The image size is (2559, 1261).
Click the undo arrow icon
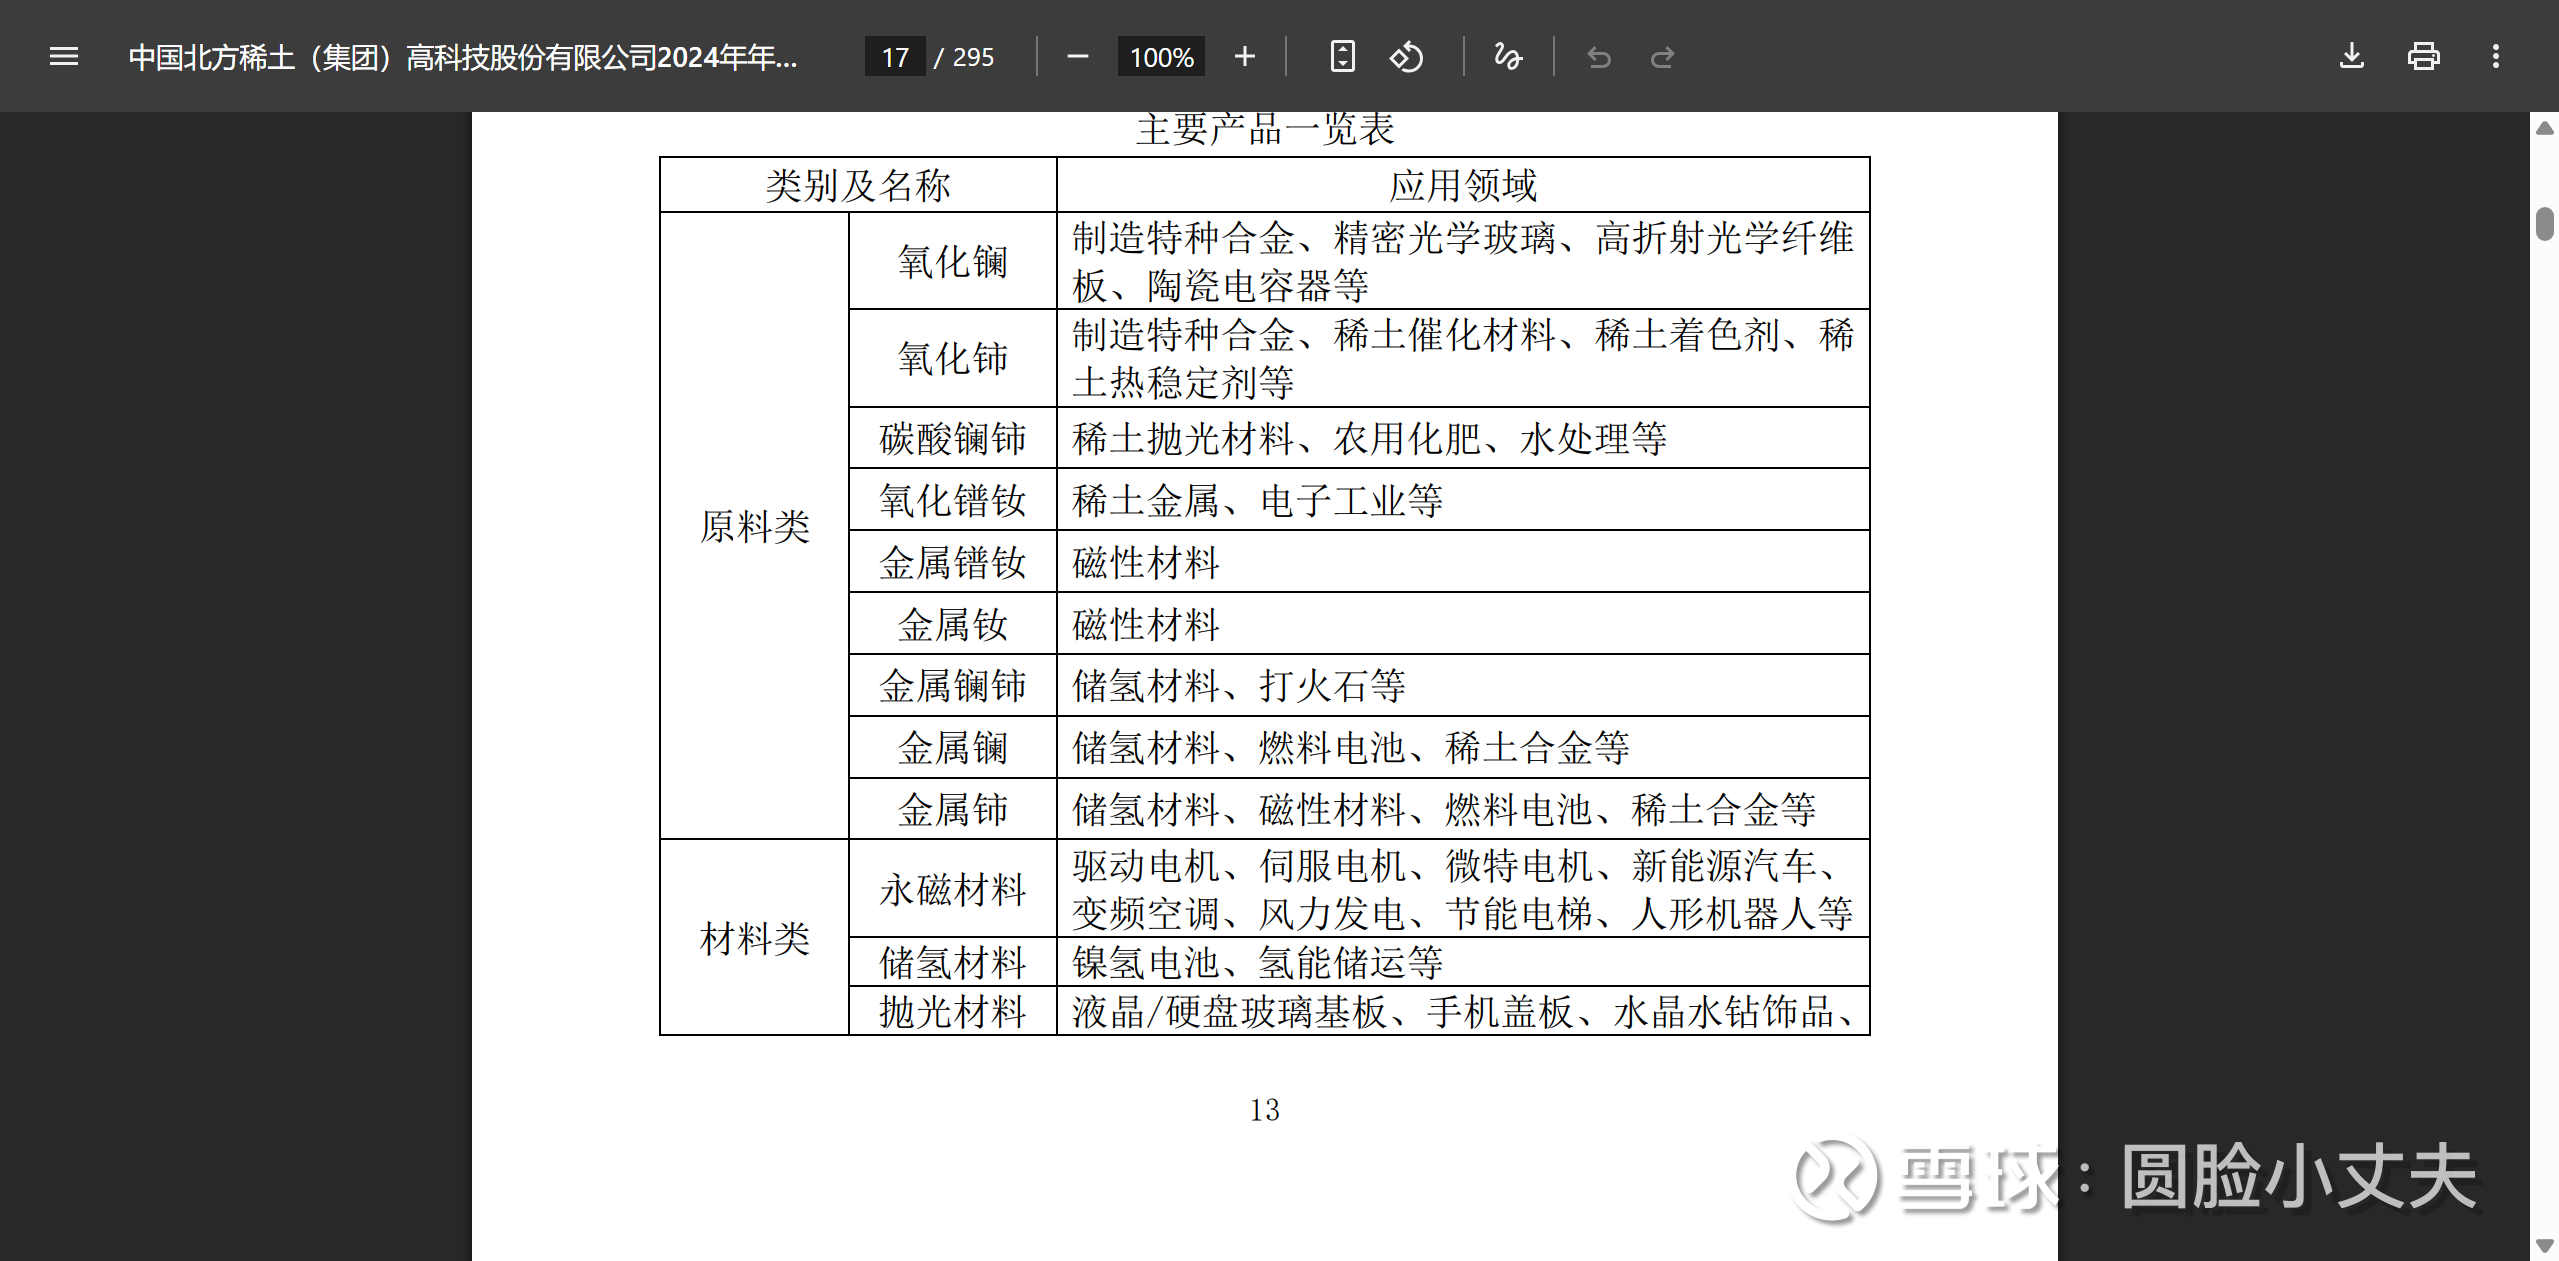pyautogui.click(x=1599, y=57)
